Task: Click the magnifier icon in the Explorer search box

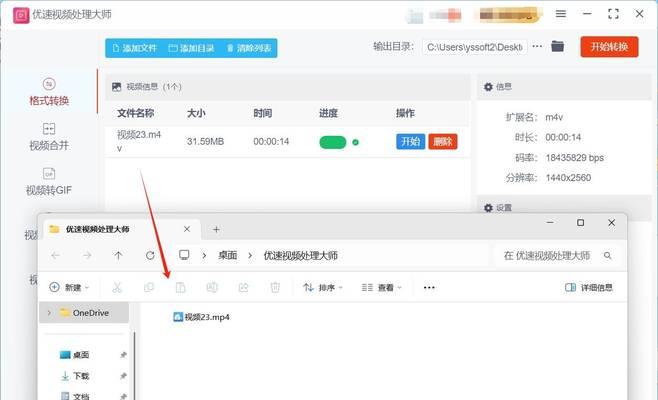Action: click(608, 255)
